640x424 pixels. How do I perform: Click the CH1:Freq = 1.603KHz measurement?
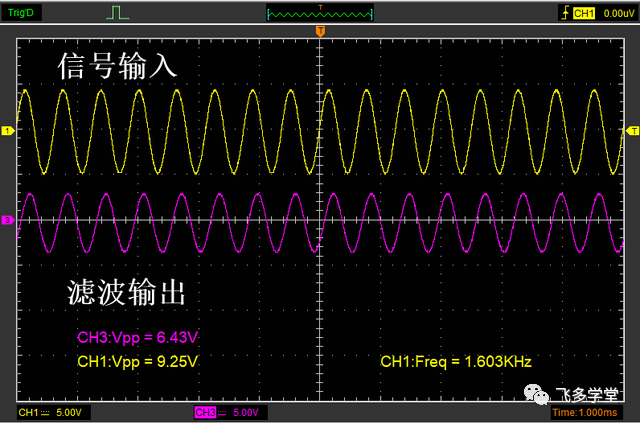coord(456,362)
